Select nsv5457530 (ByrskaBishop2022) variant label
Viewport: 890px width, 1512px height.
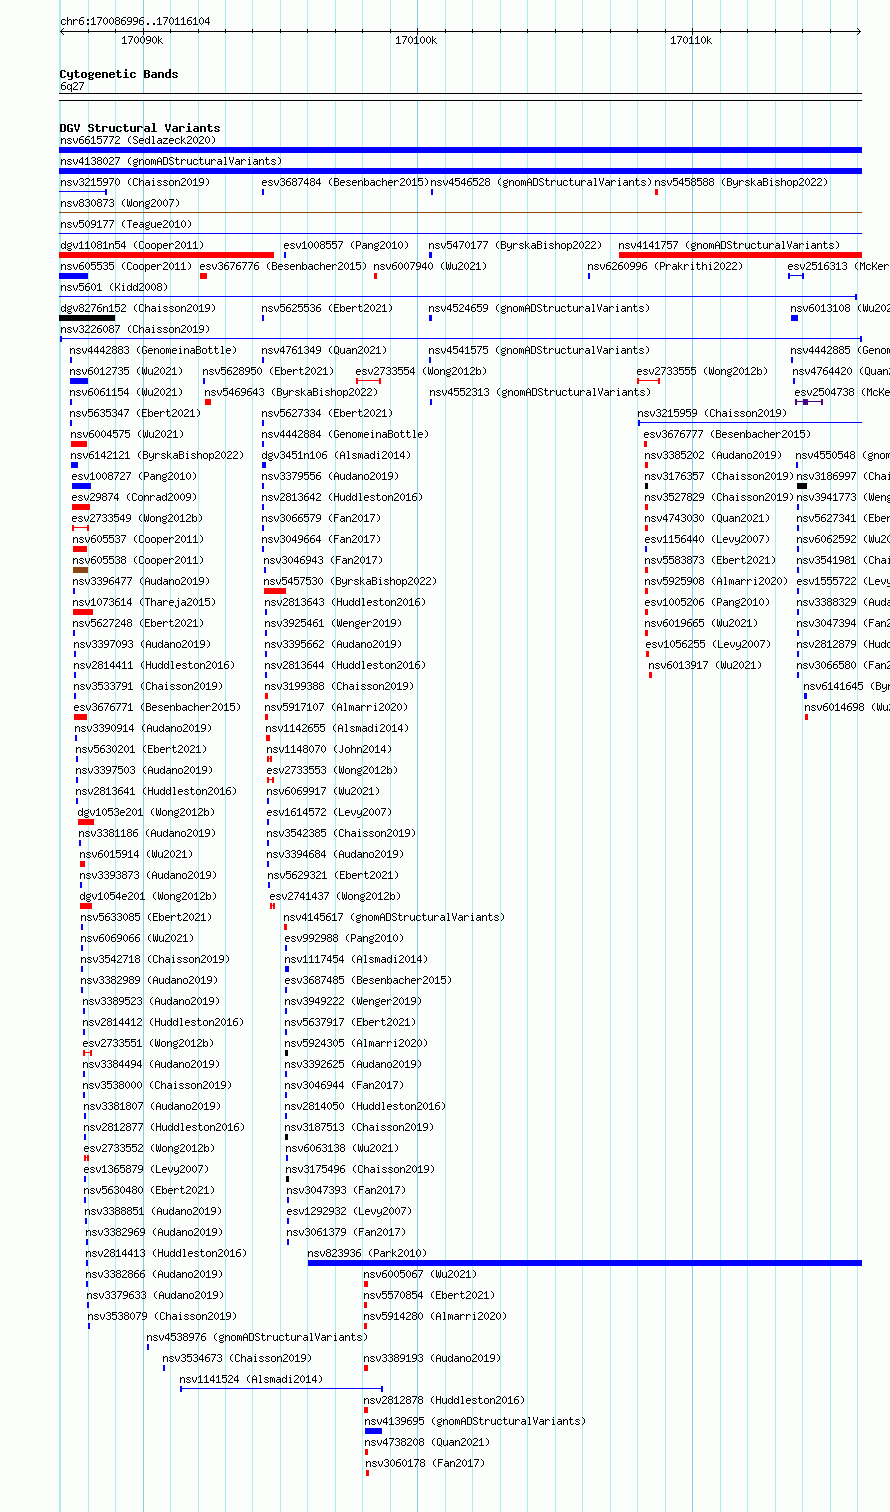click(351, 582)
